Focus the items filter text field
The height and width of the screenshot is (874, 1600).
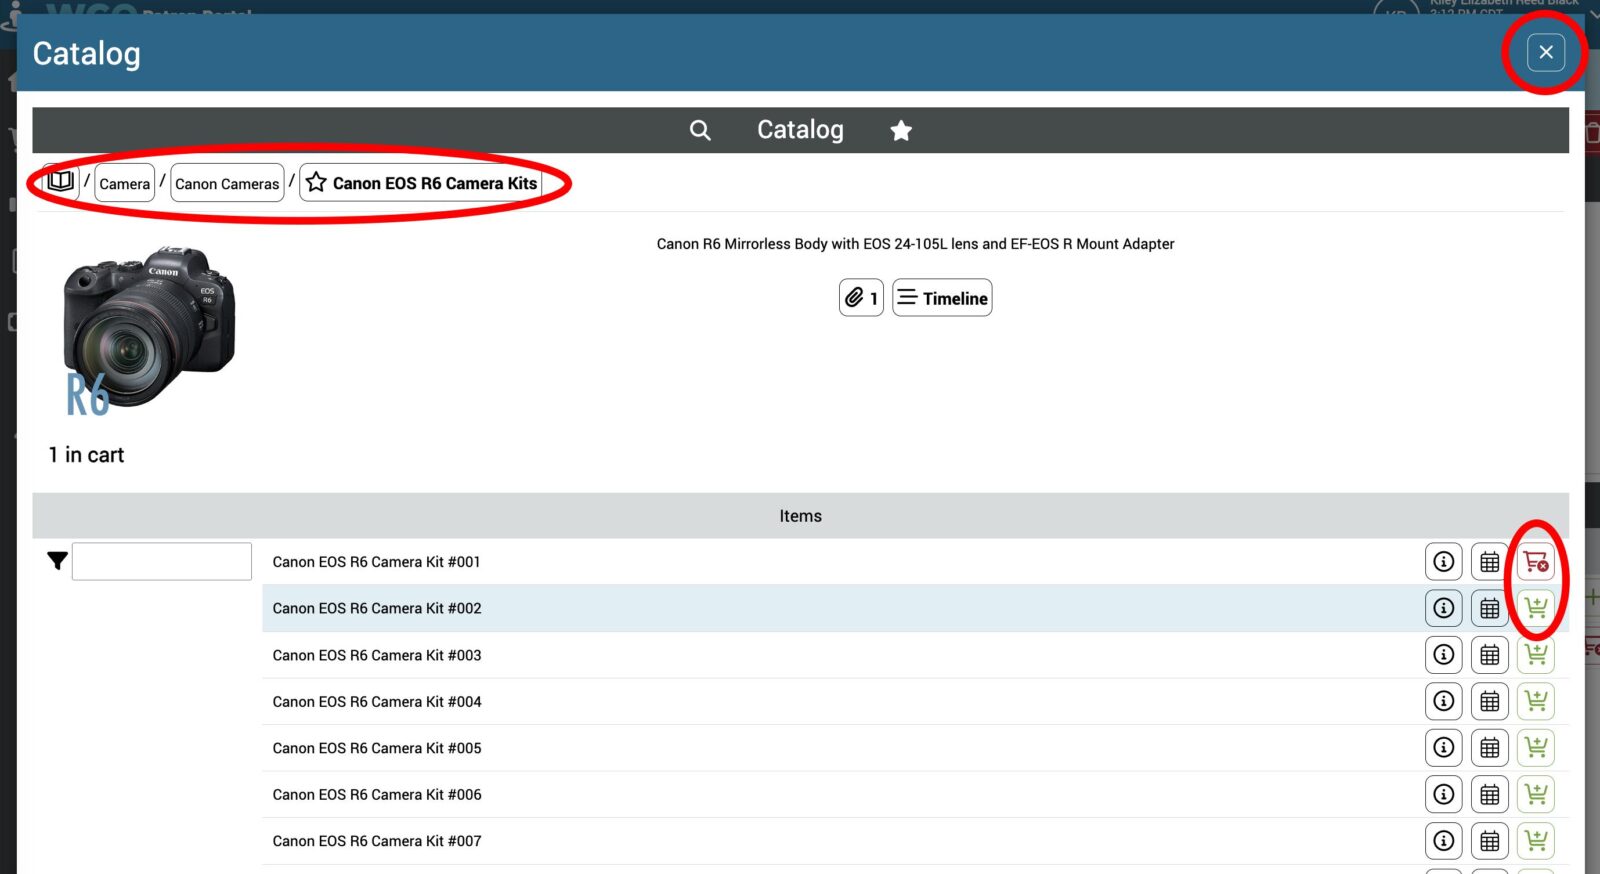[161, 561]
